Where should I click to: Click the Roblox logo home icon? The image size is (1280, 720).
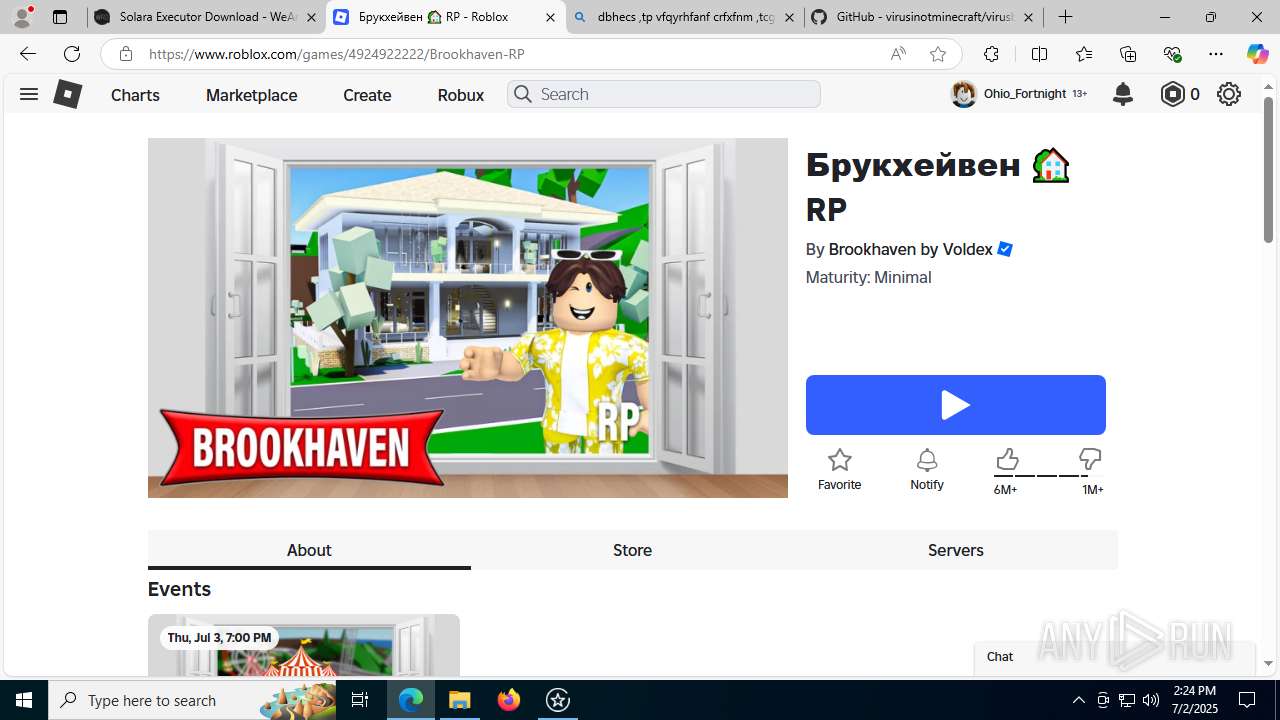click(67, 94)
